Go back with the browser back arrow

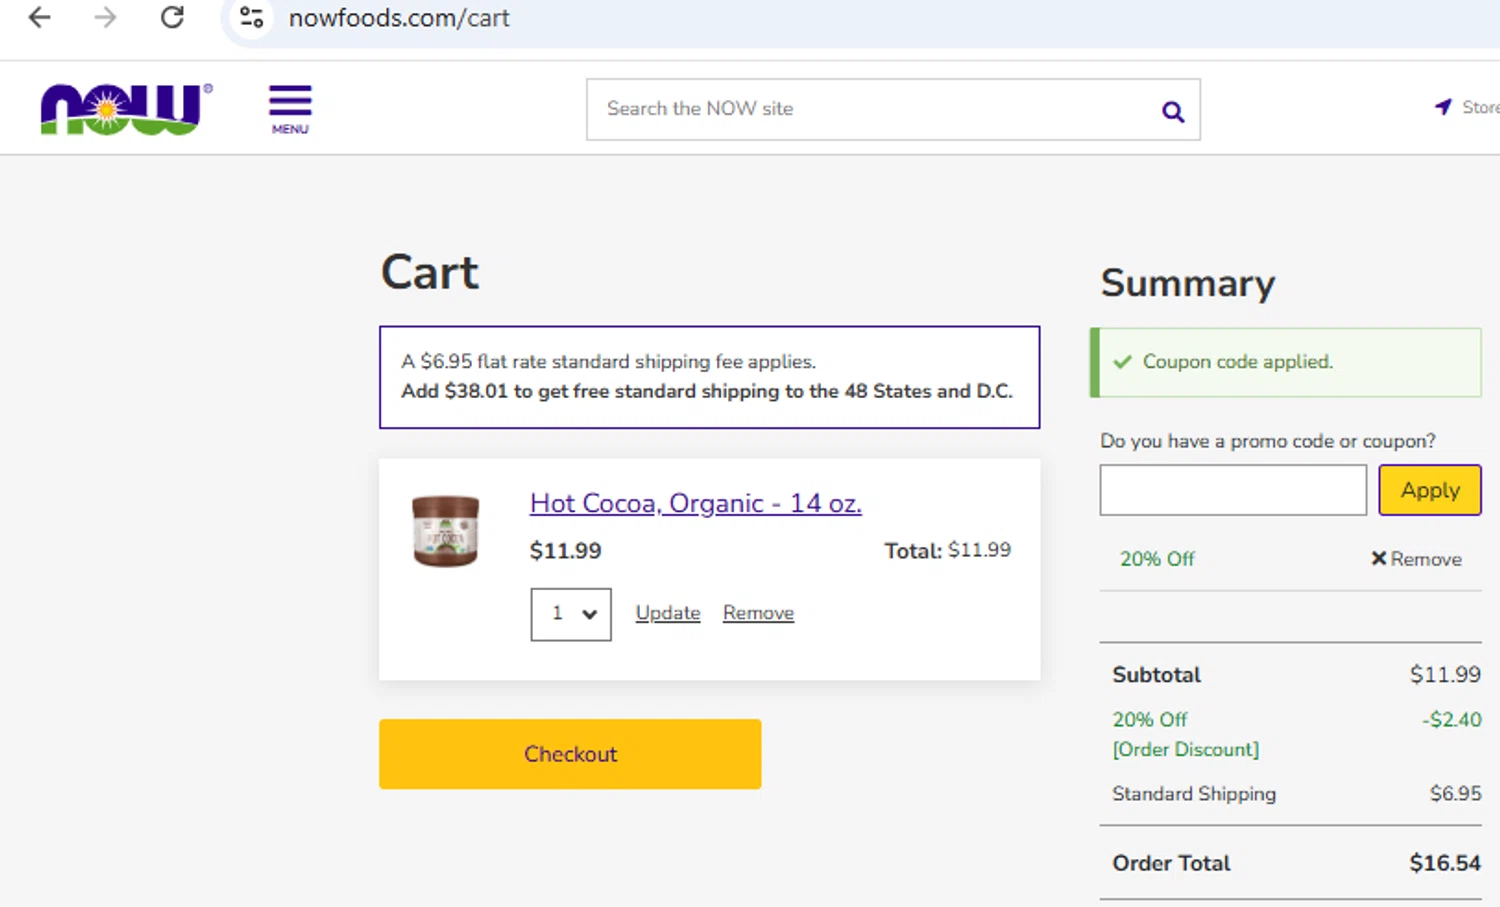(x=39, y=17)
